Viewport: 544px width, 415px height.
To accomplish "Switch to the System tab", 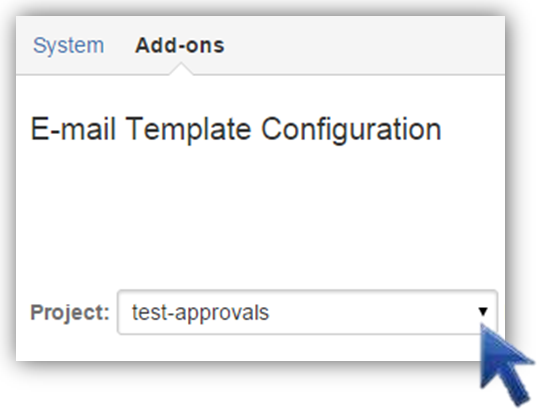I will [68, 45].
